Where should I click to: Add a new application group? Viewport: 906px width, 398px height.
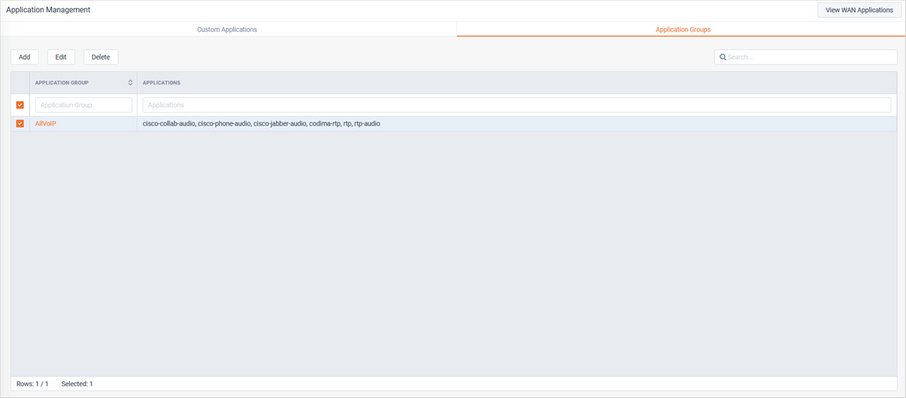click(x=24, y=57)
